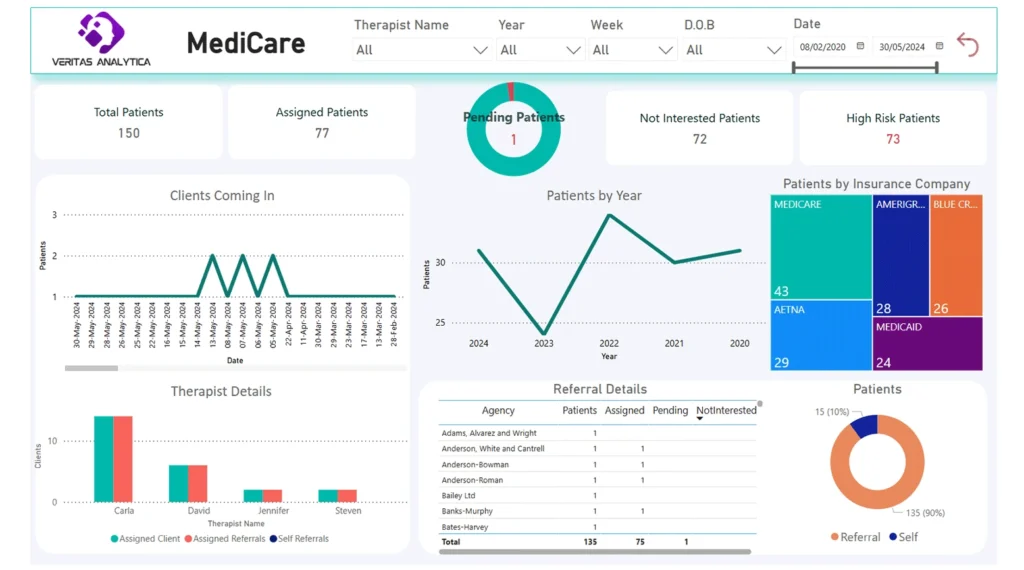The width and height of the screenshot is (1024, 570).
Task: Open the start date calendar picker icon
Action: pos(860,46)
